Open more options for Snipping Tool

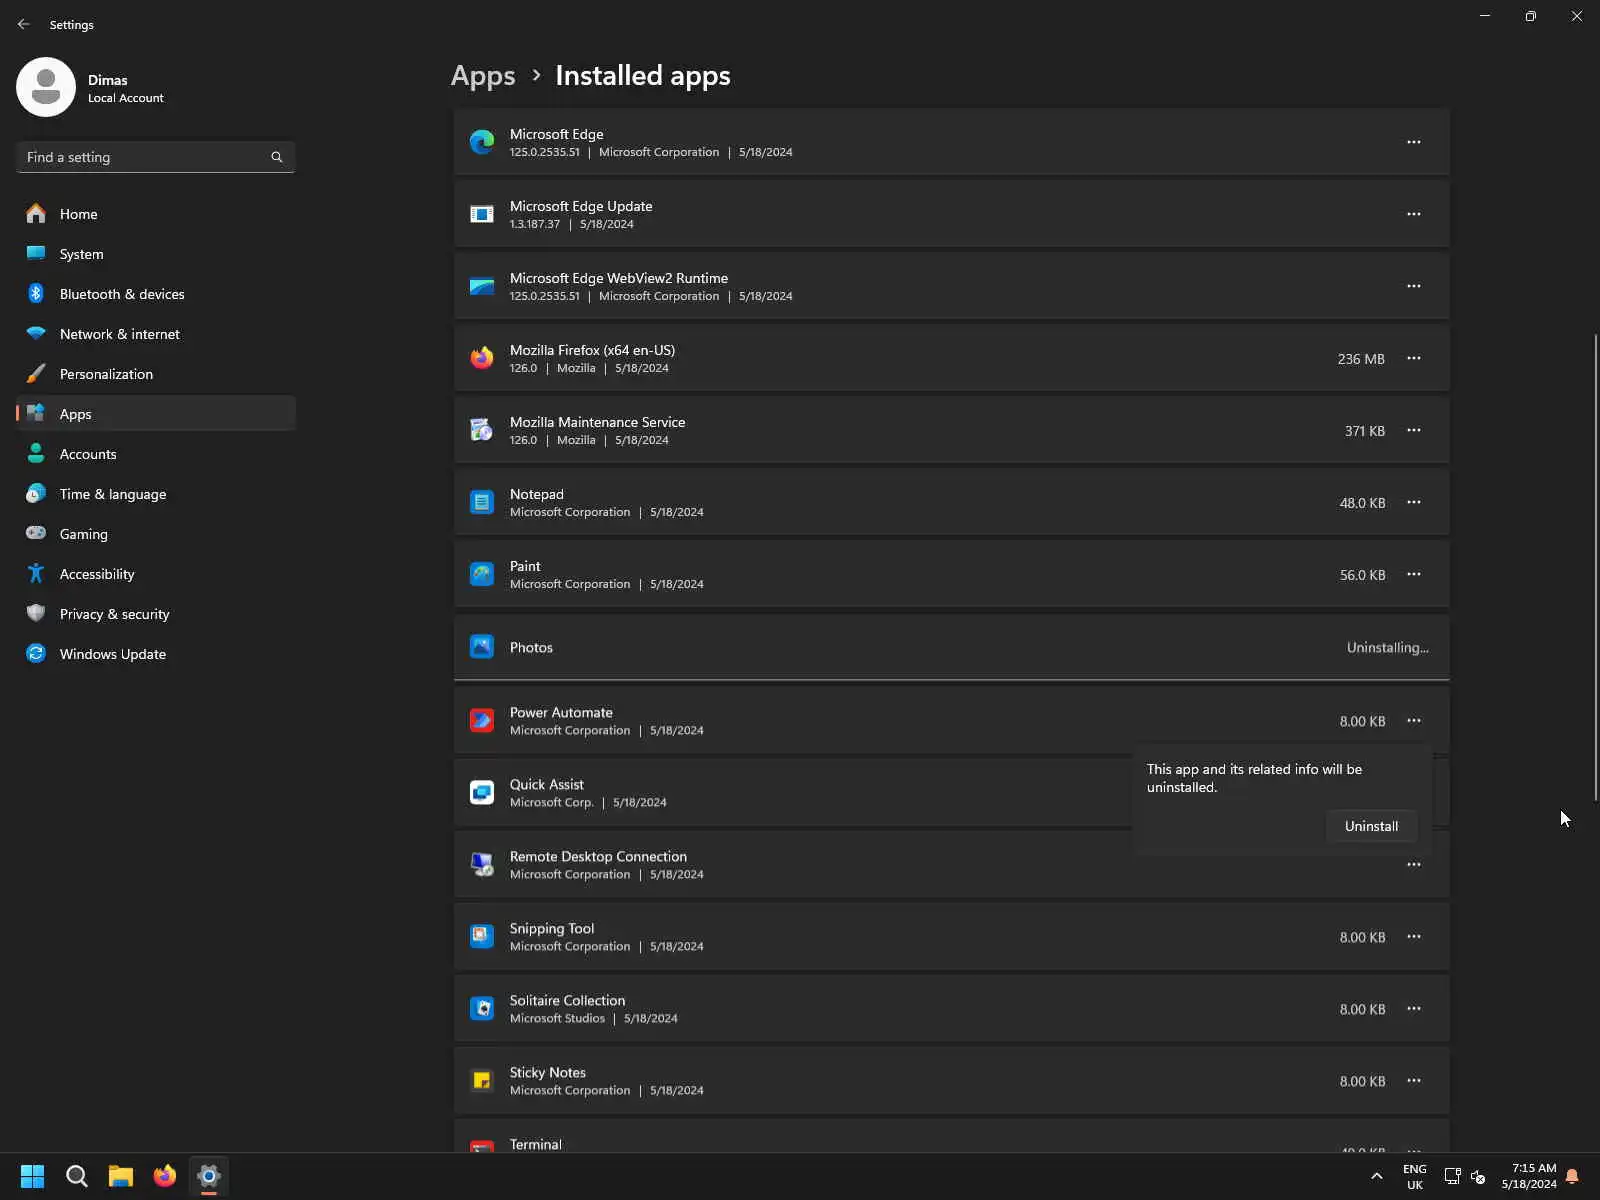point(1414,937)
